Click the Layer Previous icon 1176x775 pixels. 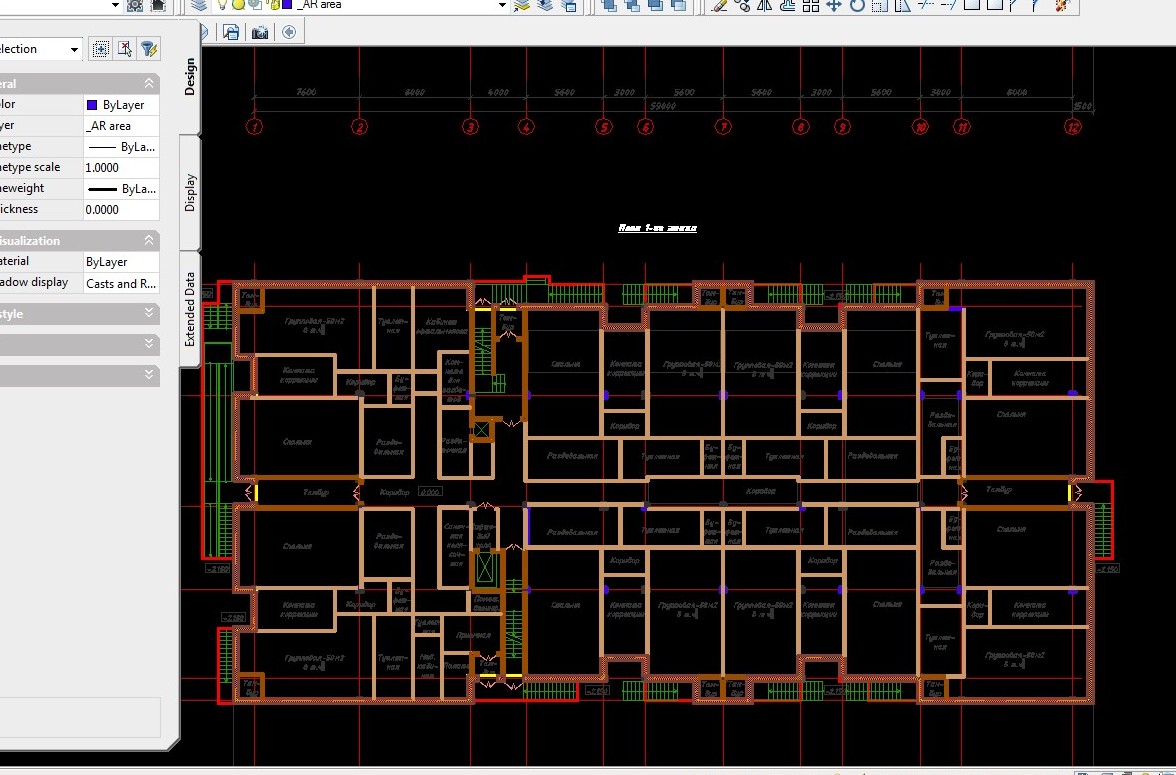(x=545, y=5)
